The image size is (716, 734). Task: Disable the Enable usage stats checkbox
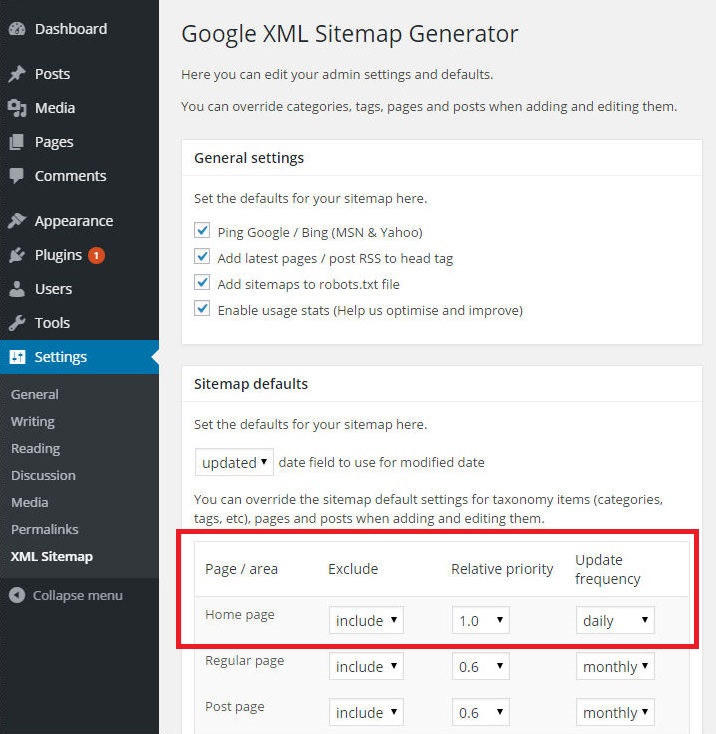(x=201, y=310)
